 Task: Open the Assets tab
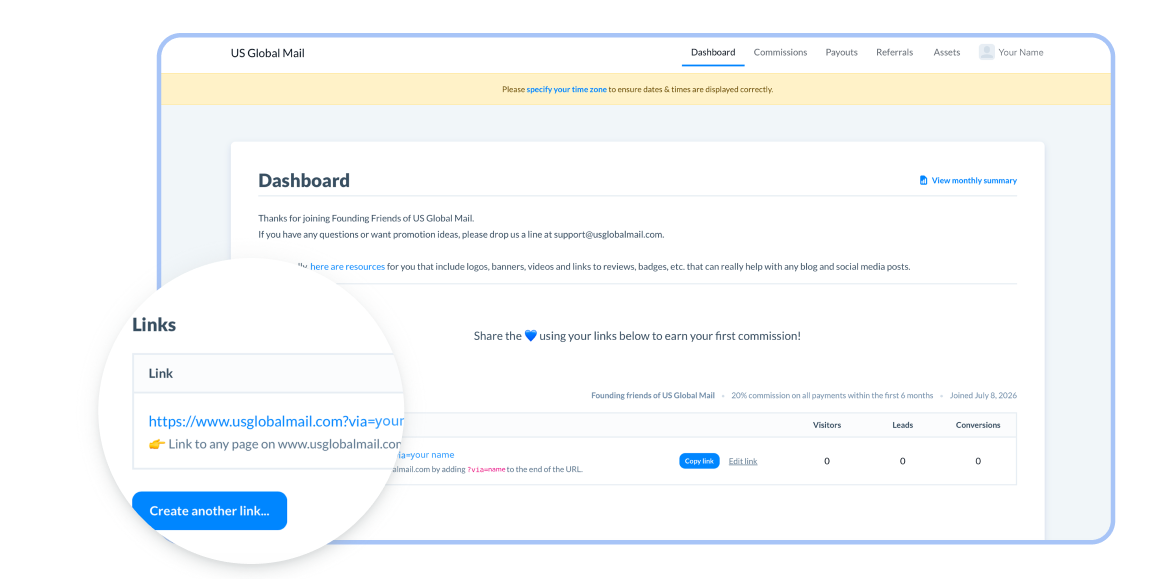pyautogui.click(x=946, y=52)
